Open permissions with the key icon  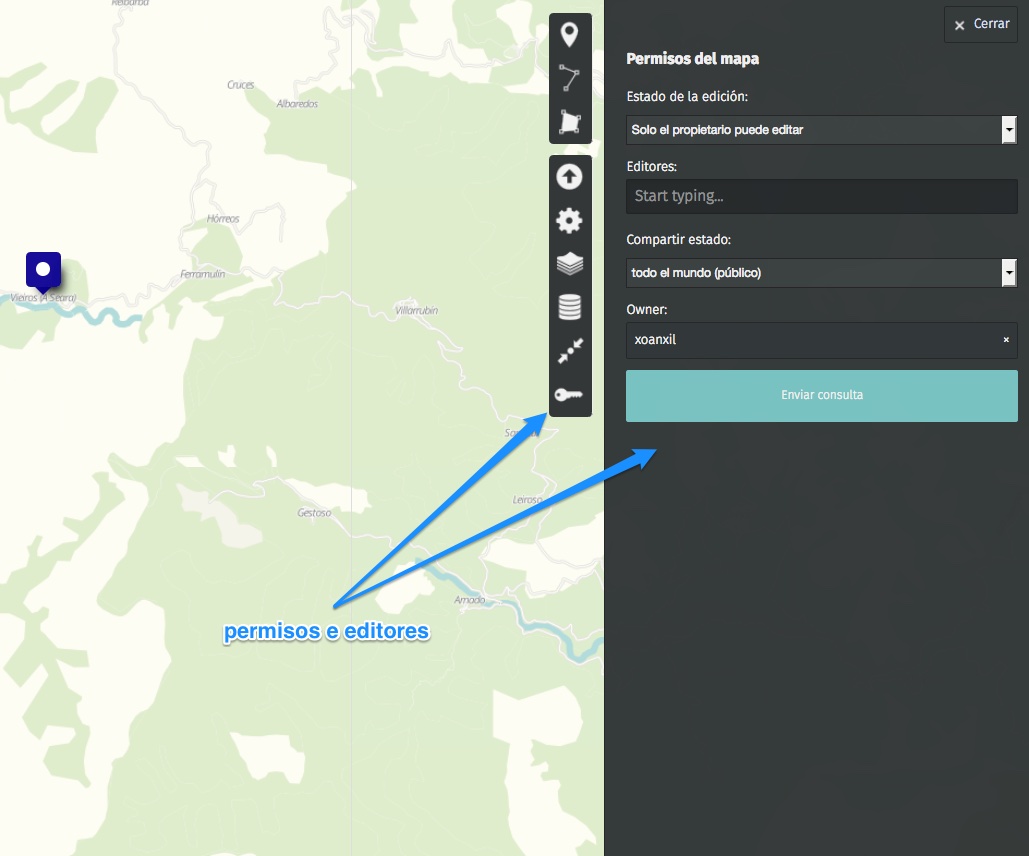(569, 395)
